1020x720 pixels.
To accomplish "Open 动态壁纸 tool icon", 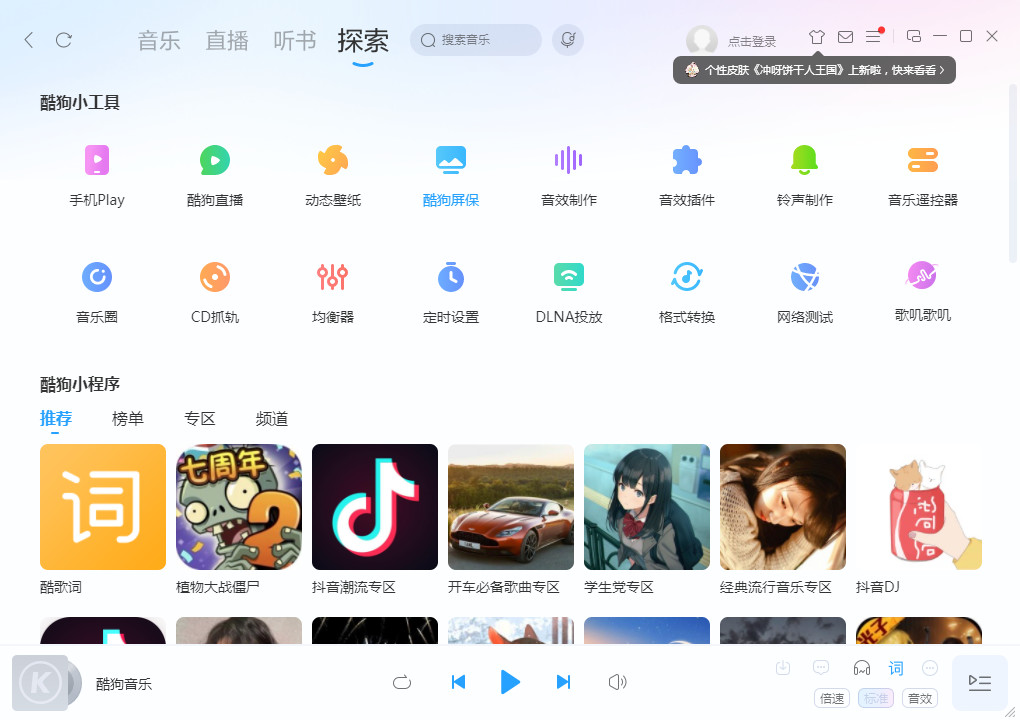I will click(x=333, y=160).
